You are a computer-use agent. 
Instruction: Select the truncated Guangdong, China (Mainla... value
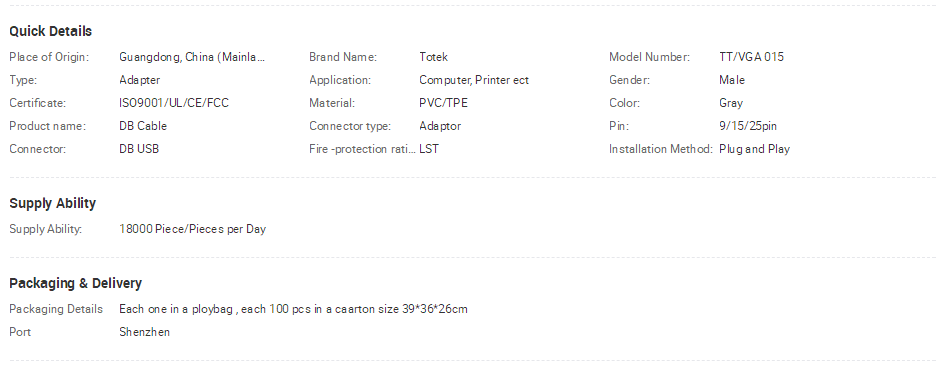tap(192, 57)
